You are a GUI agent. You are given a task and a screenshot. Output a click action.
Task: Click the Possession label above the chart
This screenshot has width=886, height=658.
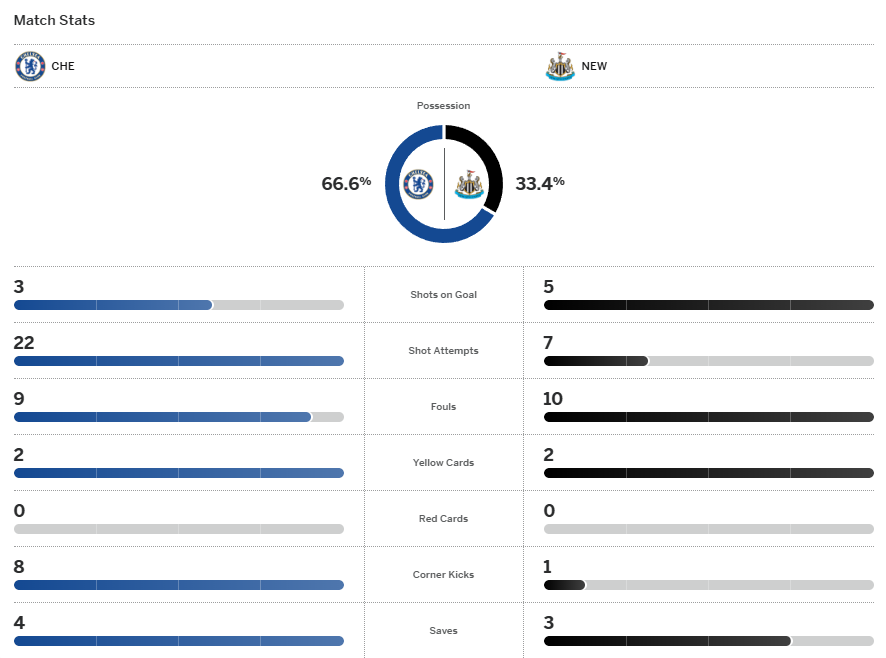(x=443, y=106)
